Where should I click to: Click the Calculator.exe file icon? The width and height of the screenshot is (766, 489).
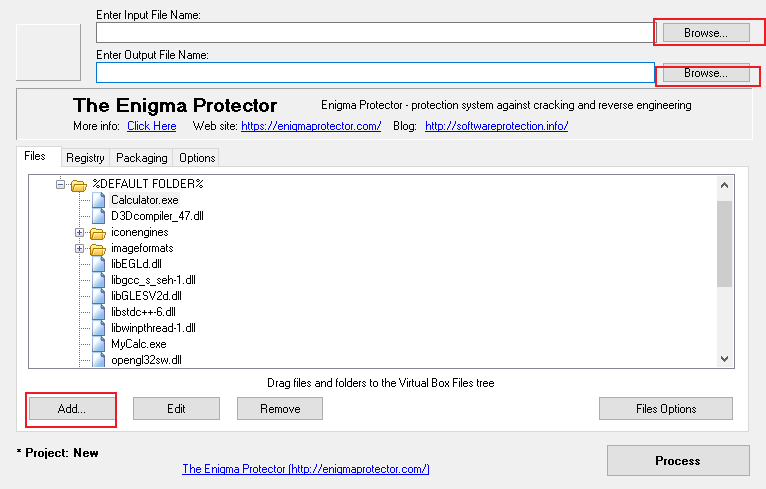99,200
